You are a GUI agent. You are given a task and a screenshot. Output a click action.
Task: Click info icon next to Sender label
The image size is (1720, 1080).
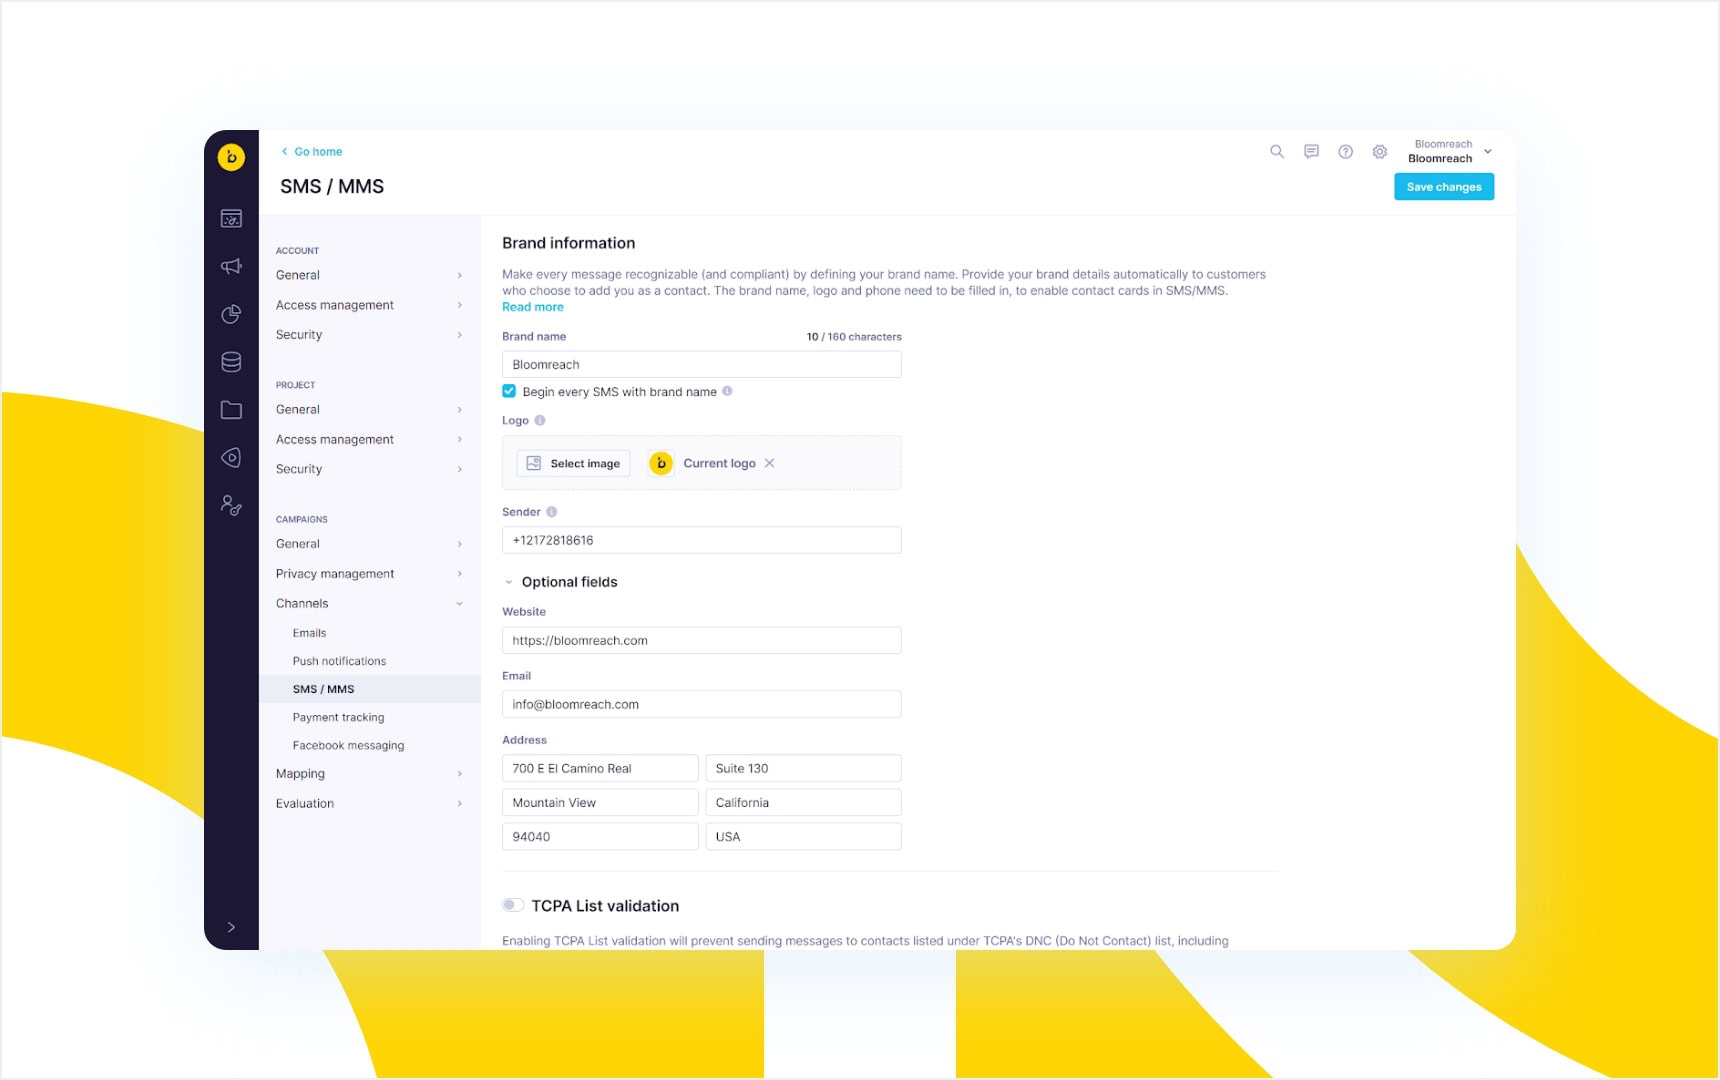point(551,512)
